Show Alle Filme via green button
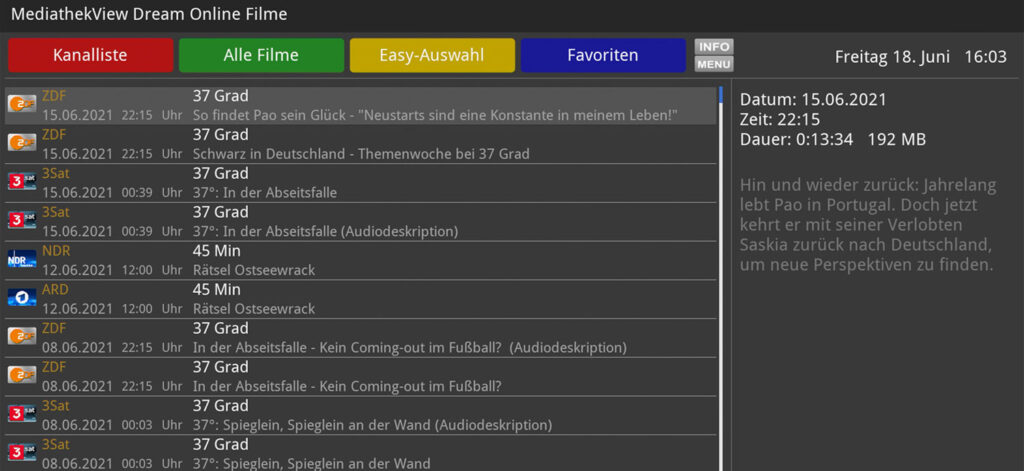The image size is (1024, 471). point(261,55)
